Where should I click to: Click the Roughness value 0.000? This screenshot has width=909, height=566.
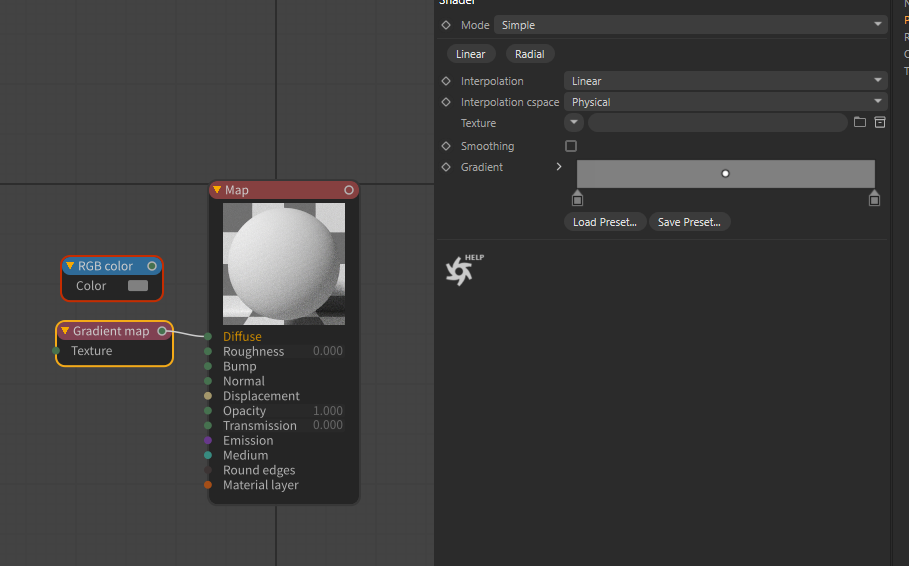tap(328, 351)
